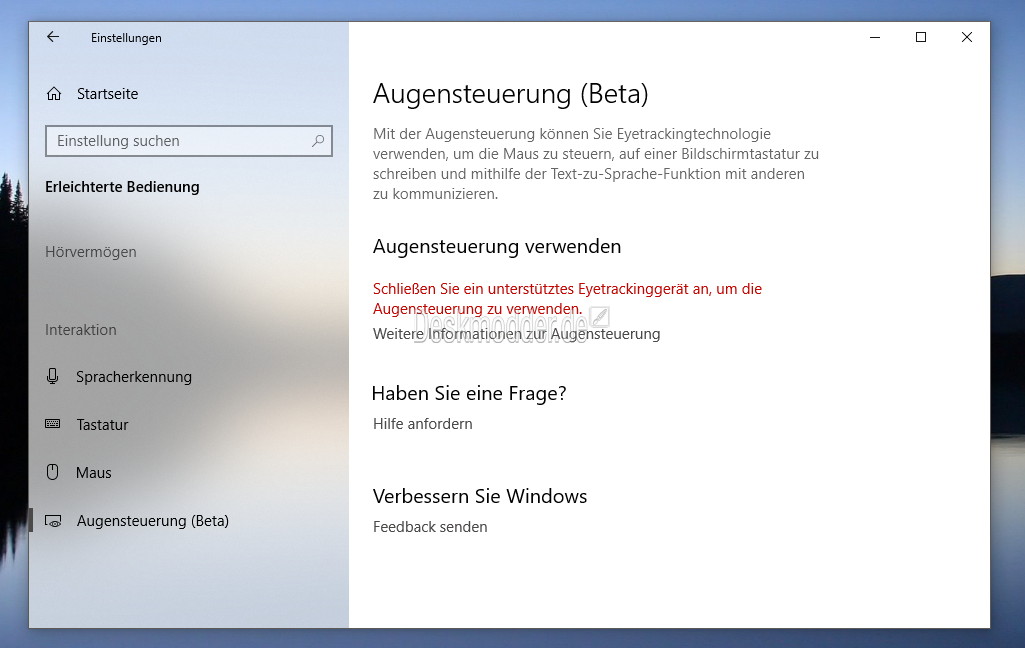Select the Tastatur keyboard icon

point(53,424)
